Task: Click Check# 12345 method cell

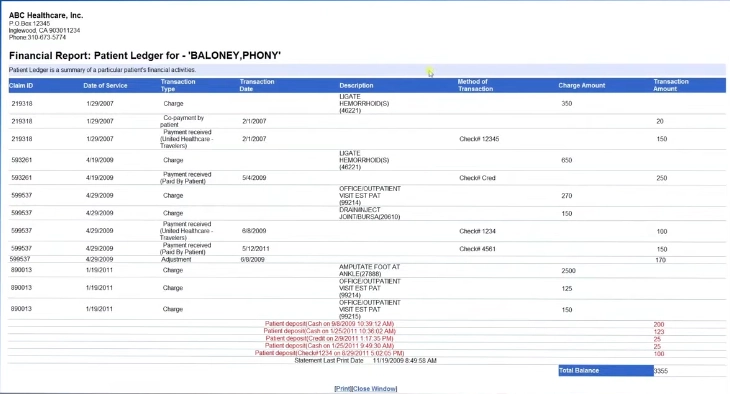Action: tap(479, 139)
